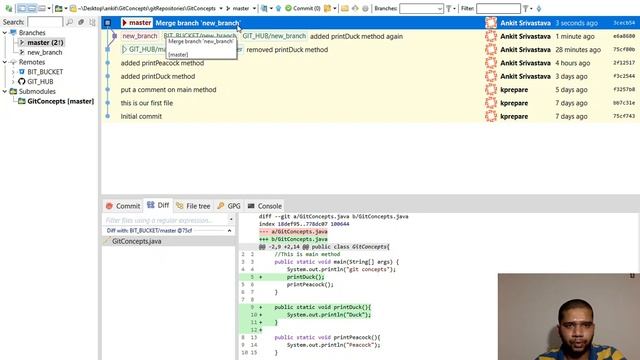Image resolution: width=640 pixels, height=360 pixels.
Task: Click the merge commit graph node square
Action: (108, 23)
